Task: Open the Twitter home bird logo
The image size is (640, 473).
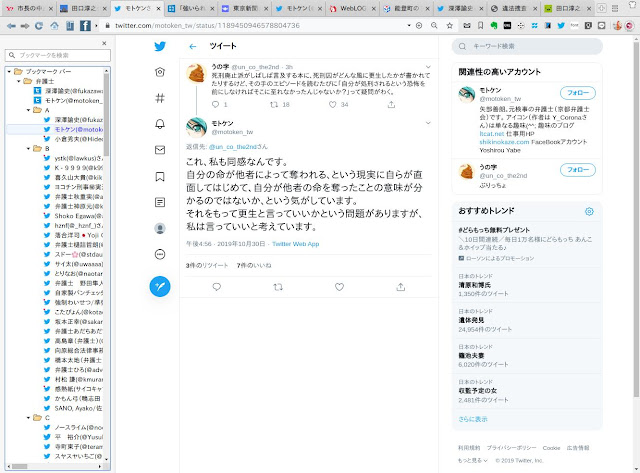Action: coord(160,46)
